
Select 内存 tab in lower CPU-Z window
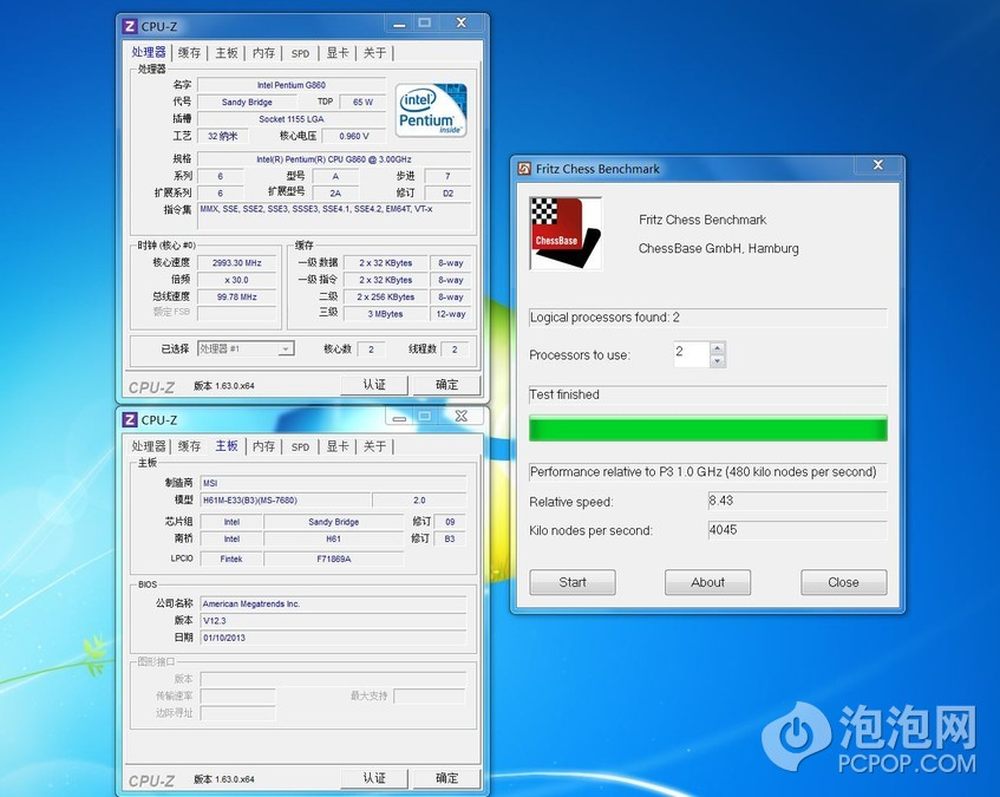(x=263, y=446)
